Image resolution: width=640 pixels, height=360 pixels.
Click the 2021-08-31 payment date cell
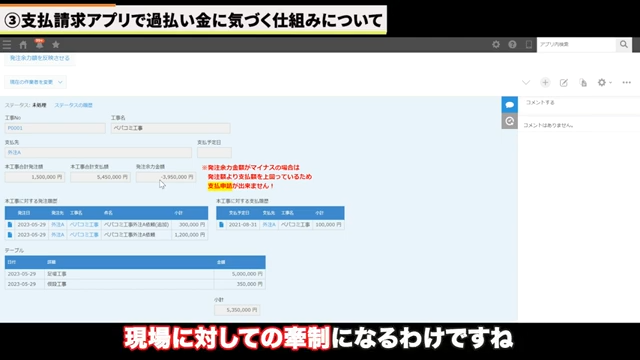click(243, 224)
